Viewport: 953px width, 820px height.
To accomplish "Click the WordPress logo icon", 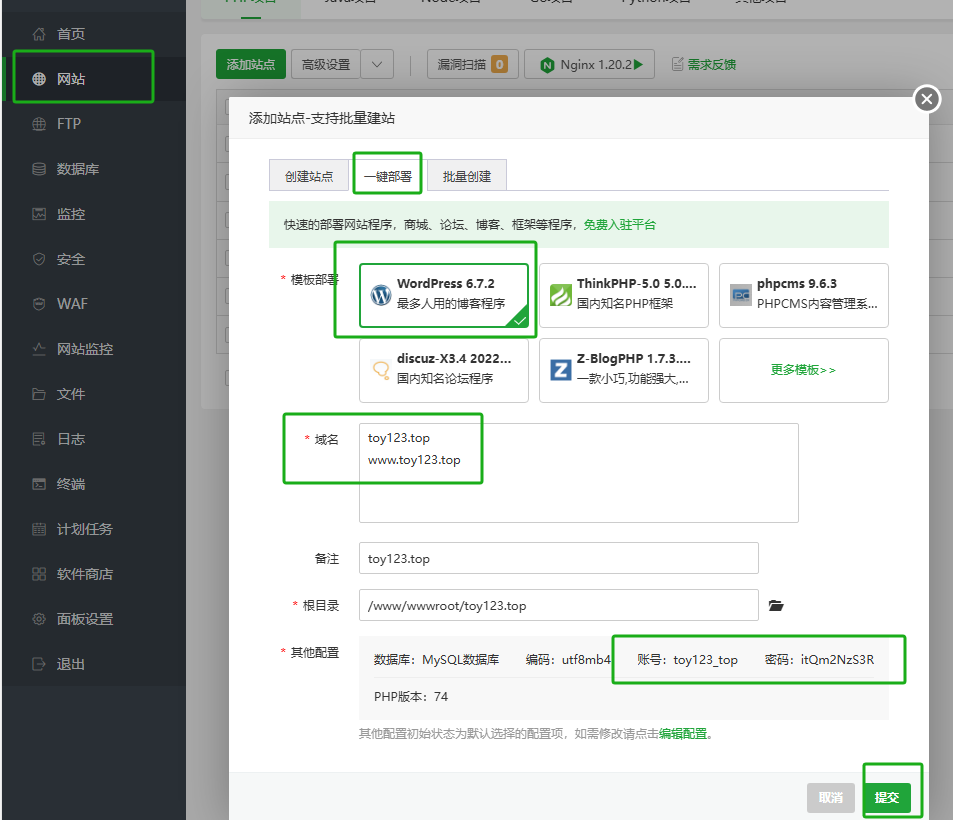I will coord(381,295).
